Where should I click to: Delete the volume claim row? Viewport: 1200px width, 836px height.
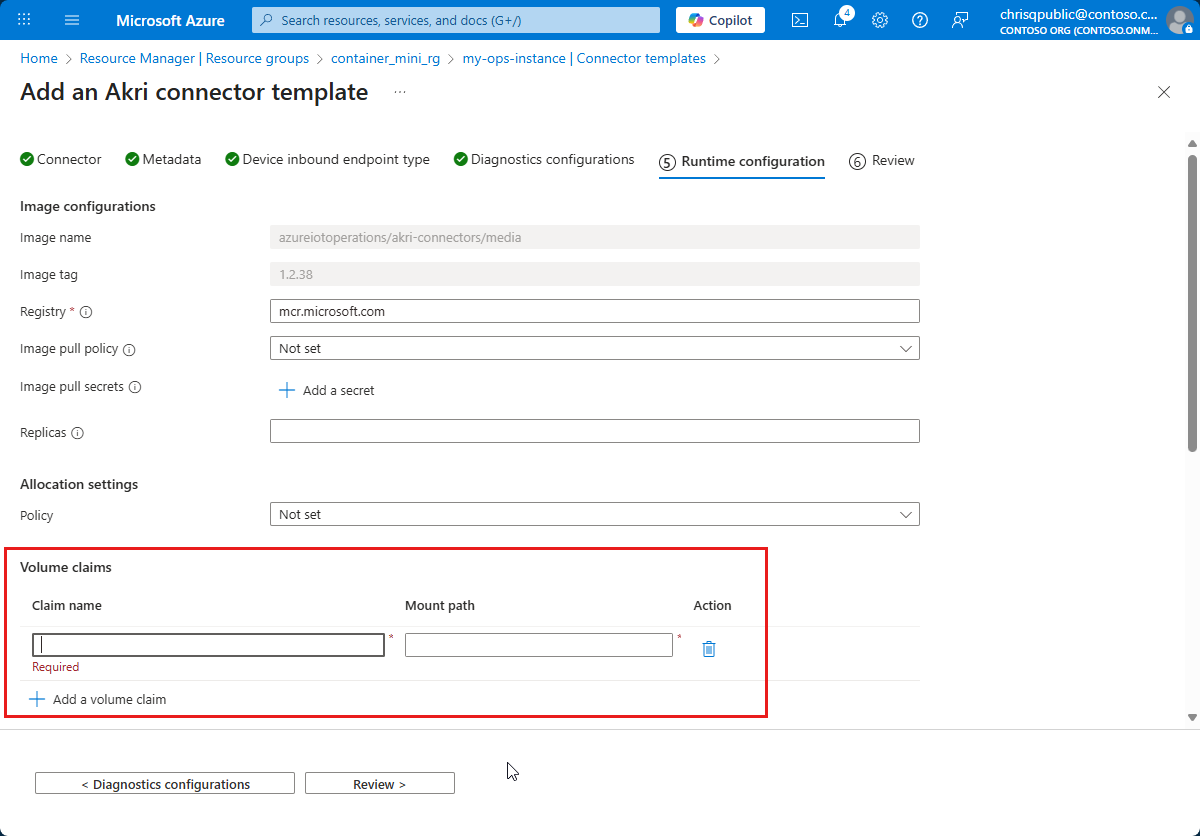pos(709,649)
